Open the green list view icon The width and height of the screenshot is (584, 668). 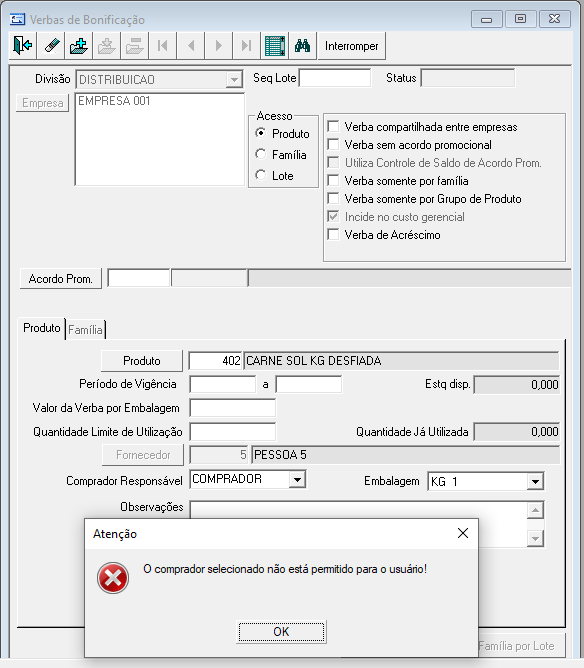point(275,45)
